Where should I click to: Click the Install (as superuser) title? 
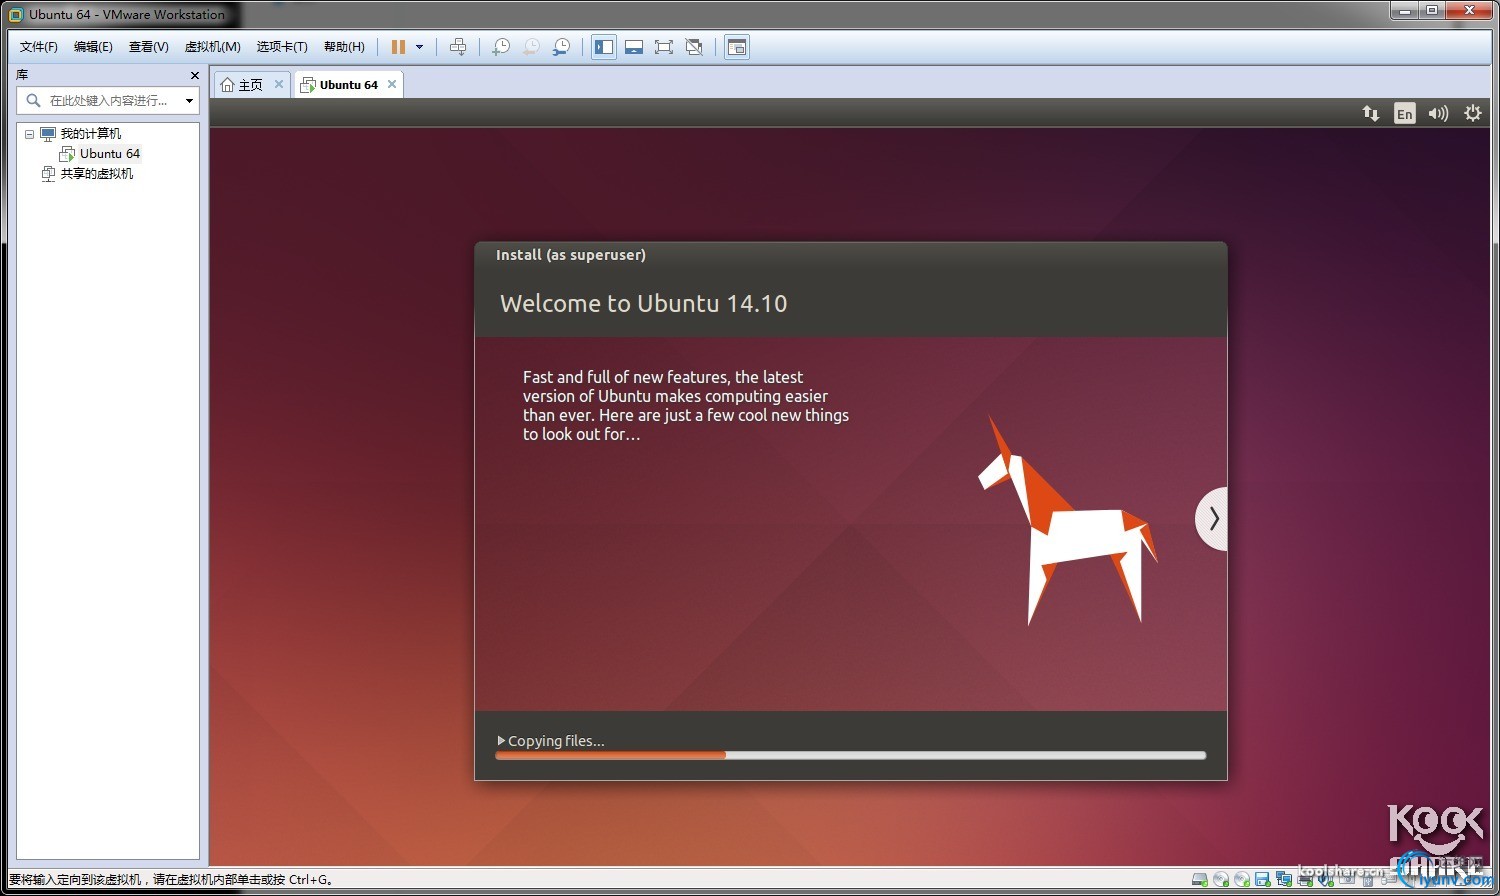pos(571,255)
